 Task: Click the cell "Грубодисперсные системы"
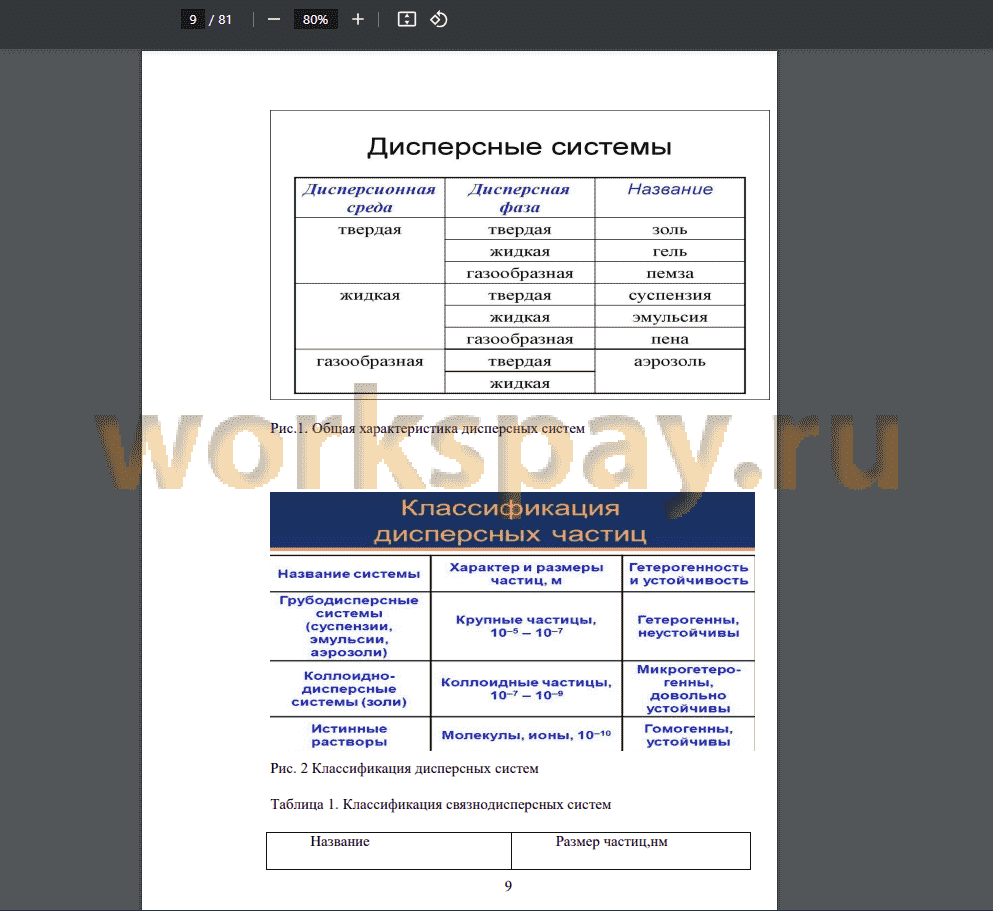tap(349, 626)
